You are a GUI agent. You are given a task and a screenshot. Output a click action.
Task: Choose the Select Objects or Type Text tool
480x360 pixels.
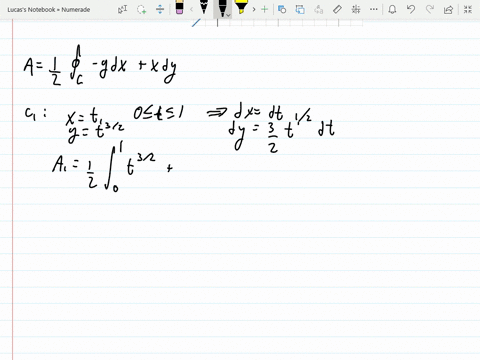(122, 9)
